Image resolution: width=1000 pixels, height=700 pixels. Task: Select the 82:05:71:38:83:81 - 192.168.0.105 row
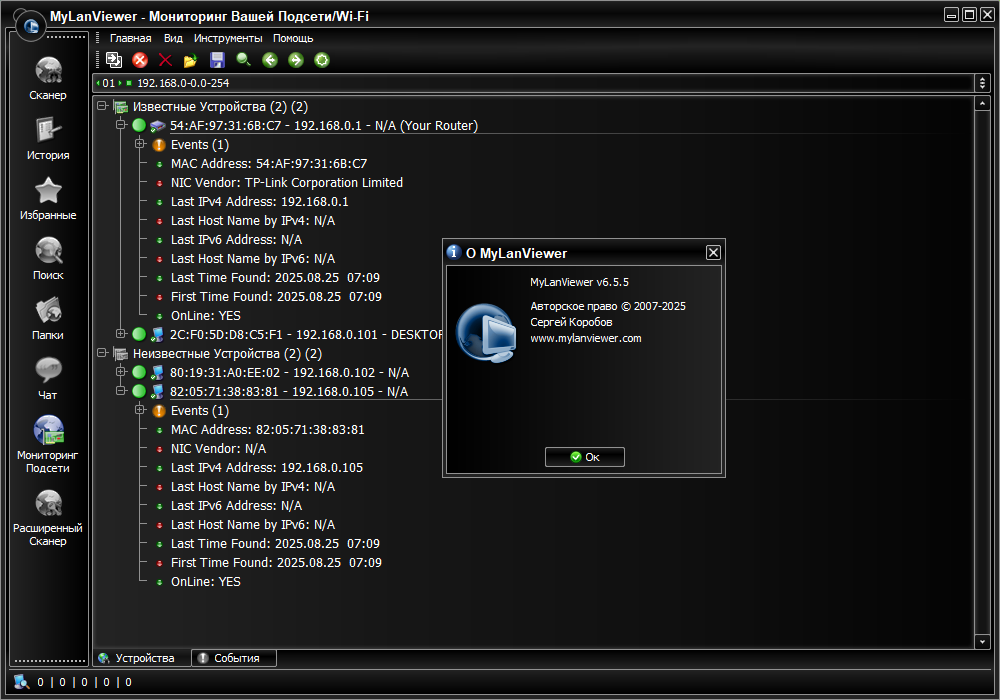(x=289, y=391)
